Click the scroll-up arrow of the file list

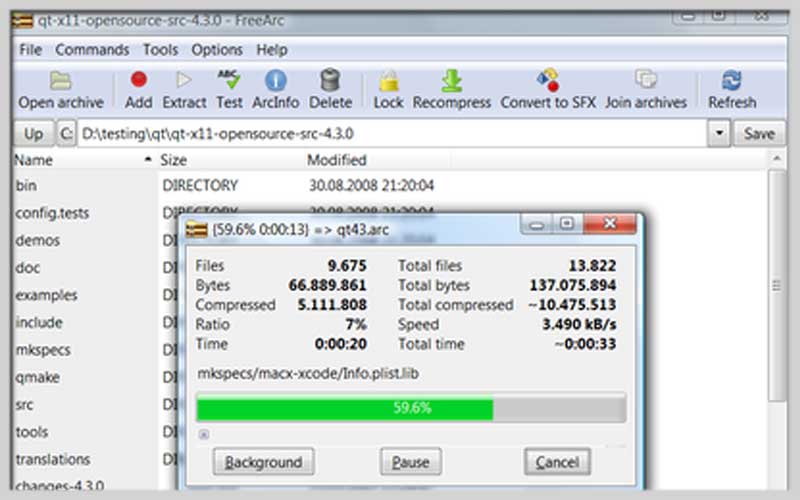click(777, 159)
